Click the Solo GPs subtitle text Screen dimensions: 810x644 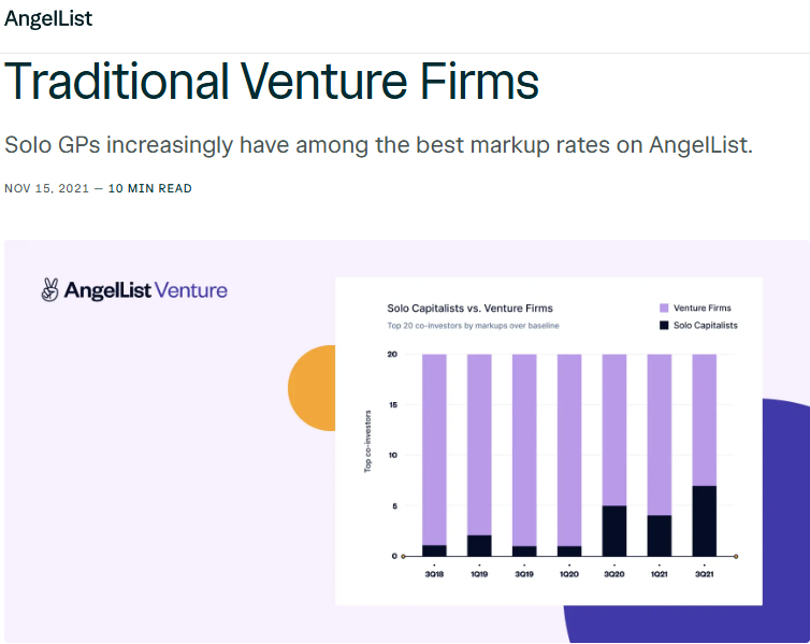379,145
